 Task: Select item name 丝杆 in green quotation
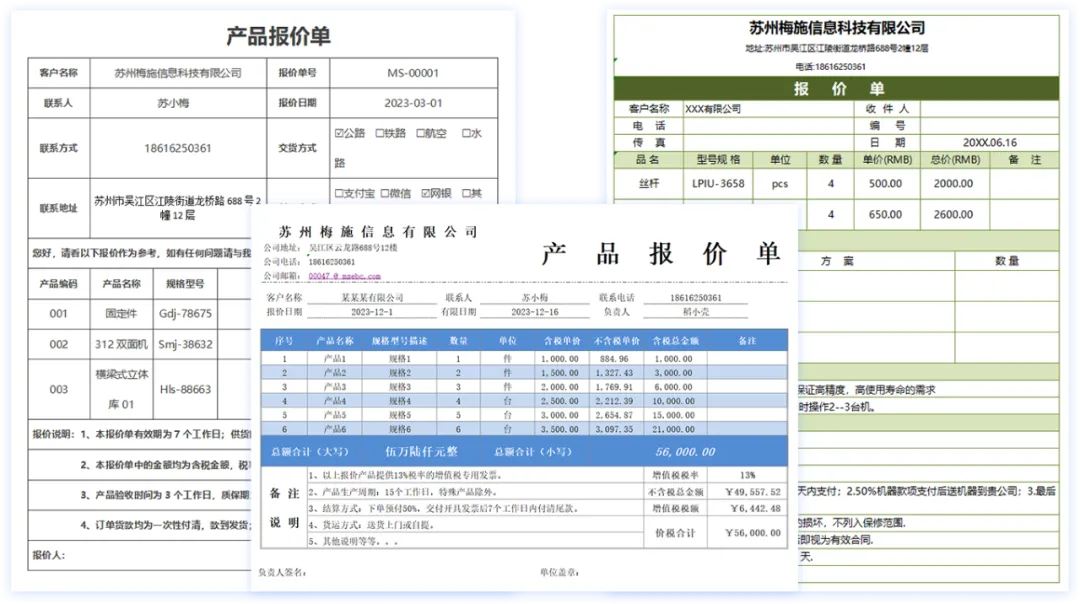649,184
